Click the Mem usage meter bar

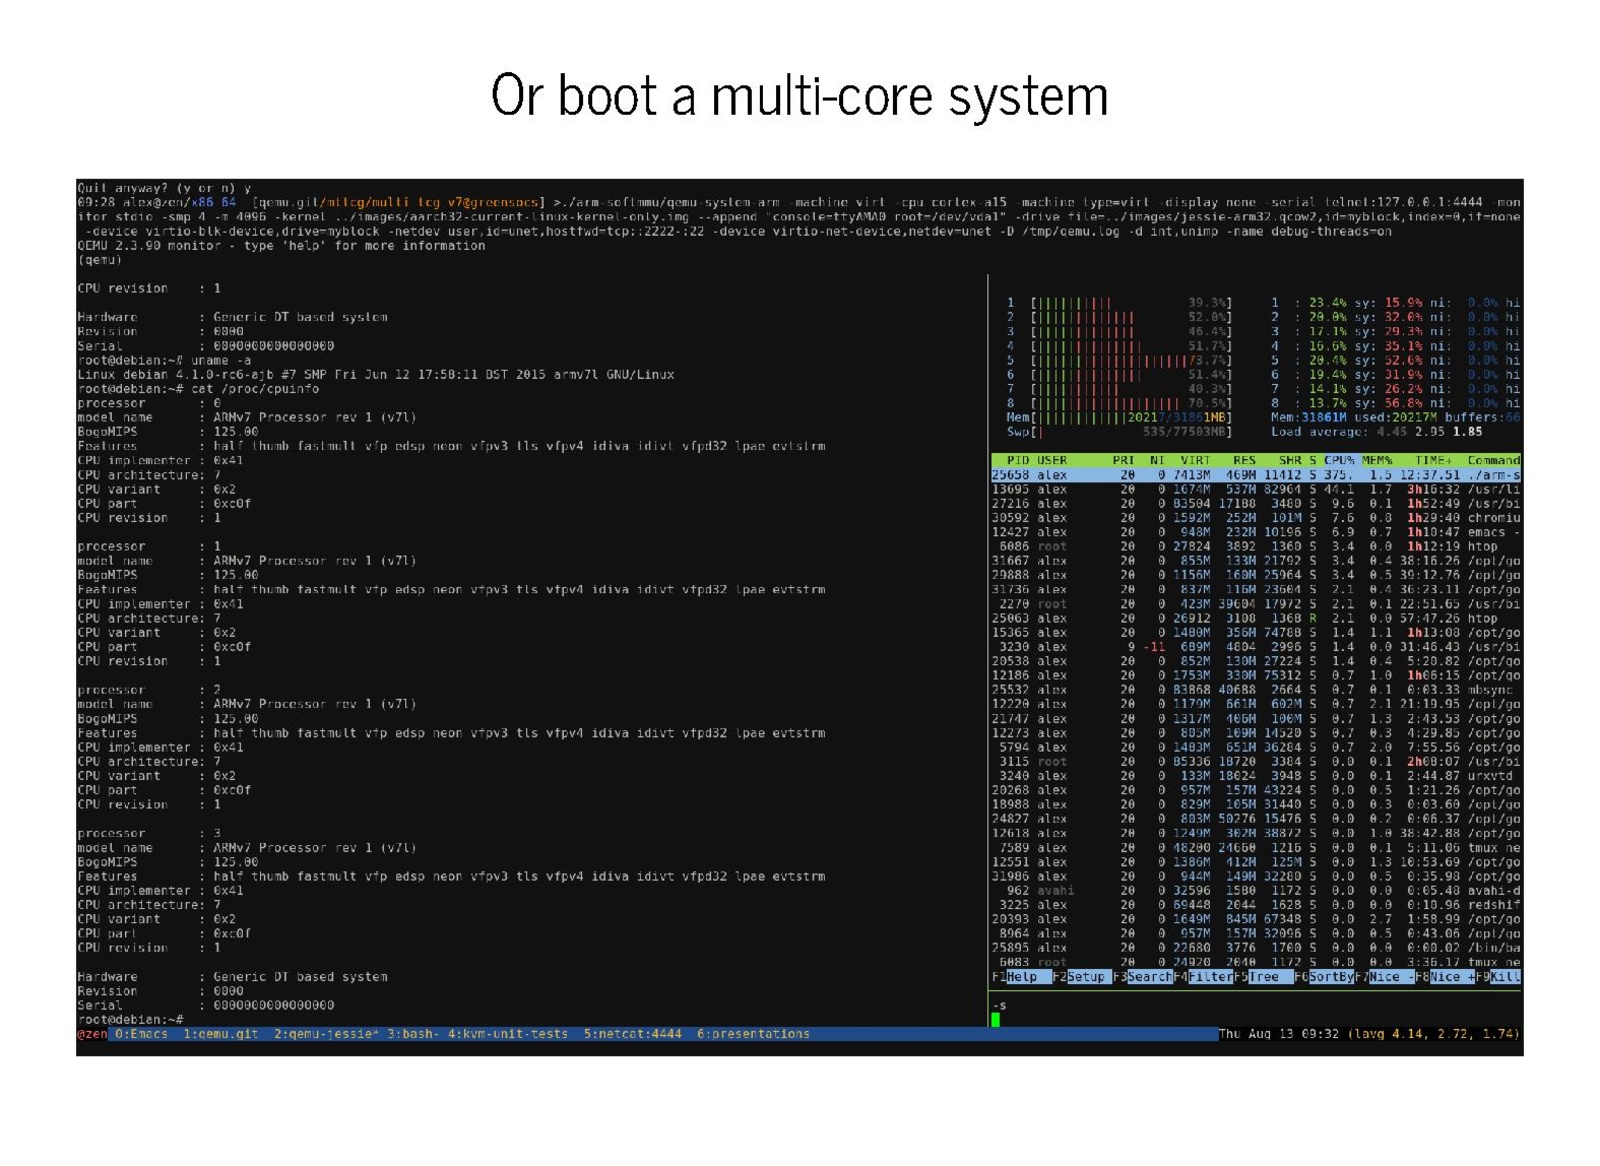[1118, 418]
